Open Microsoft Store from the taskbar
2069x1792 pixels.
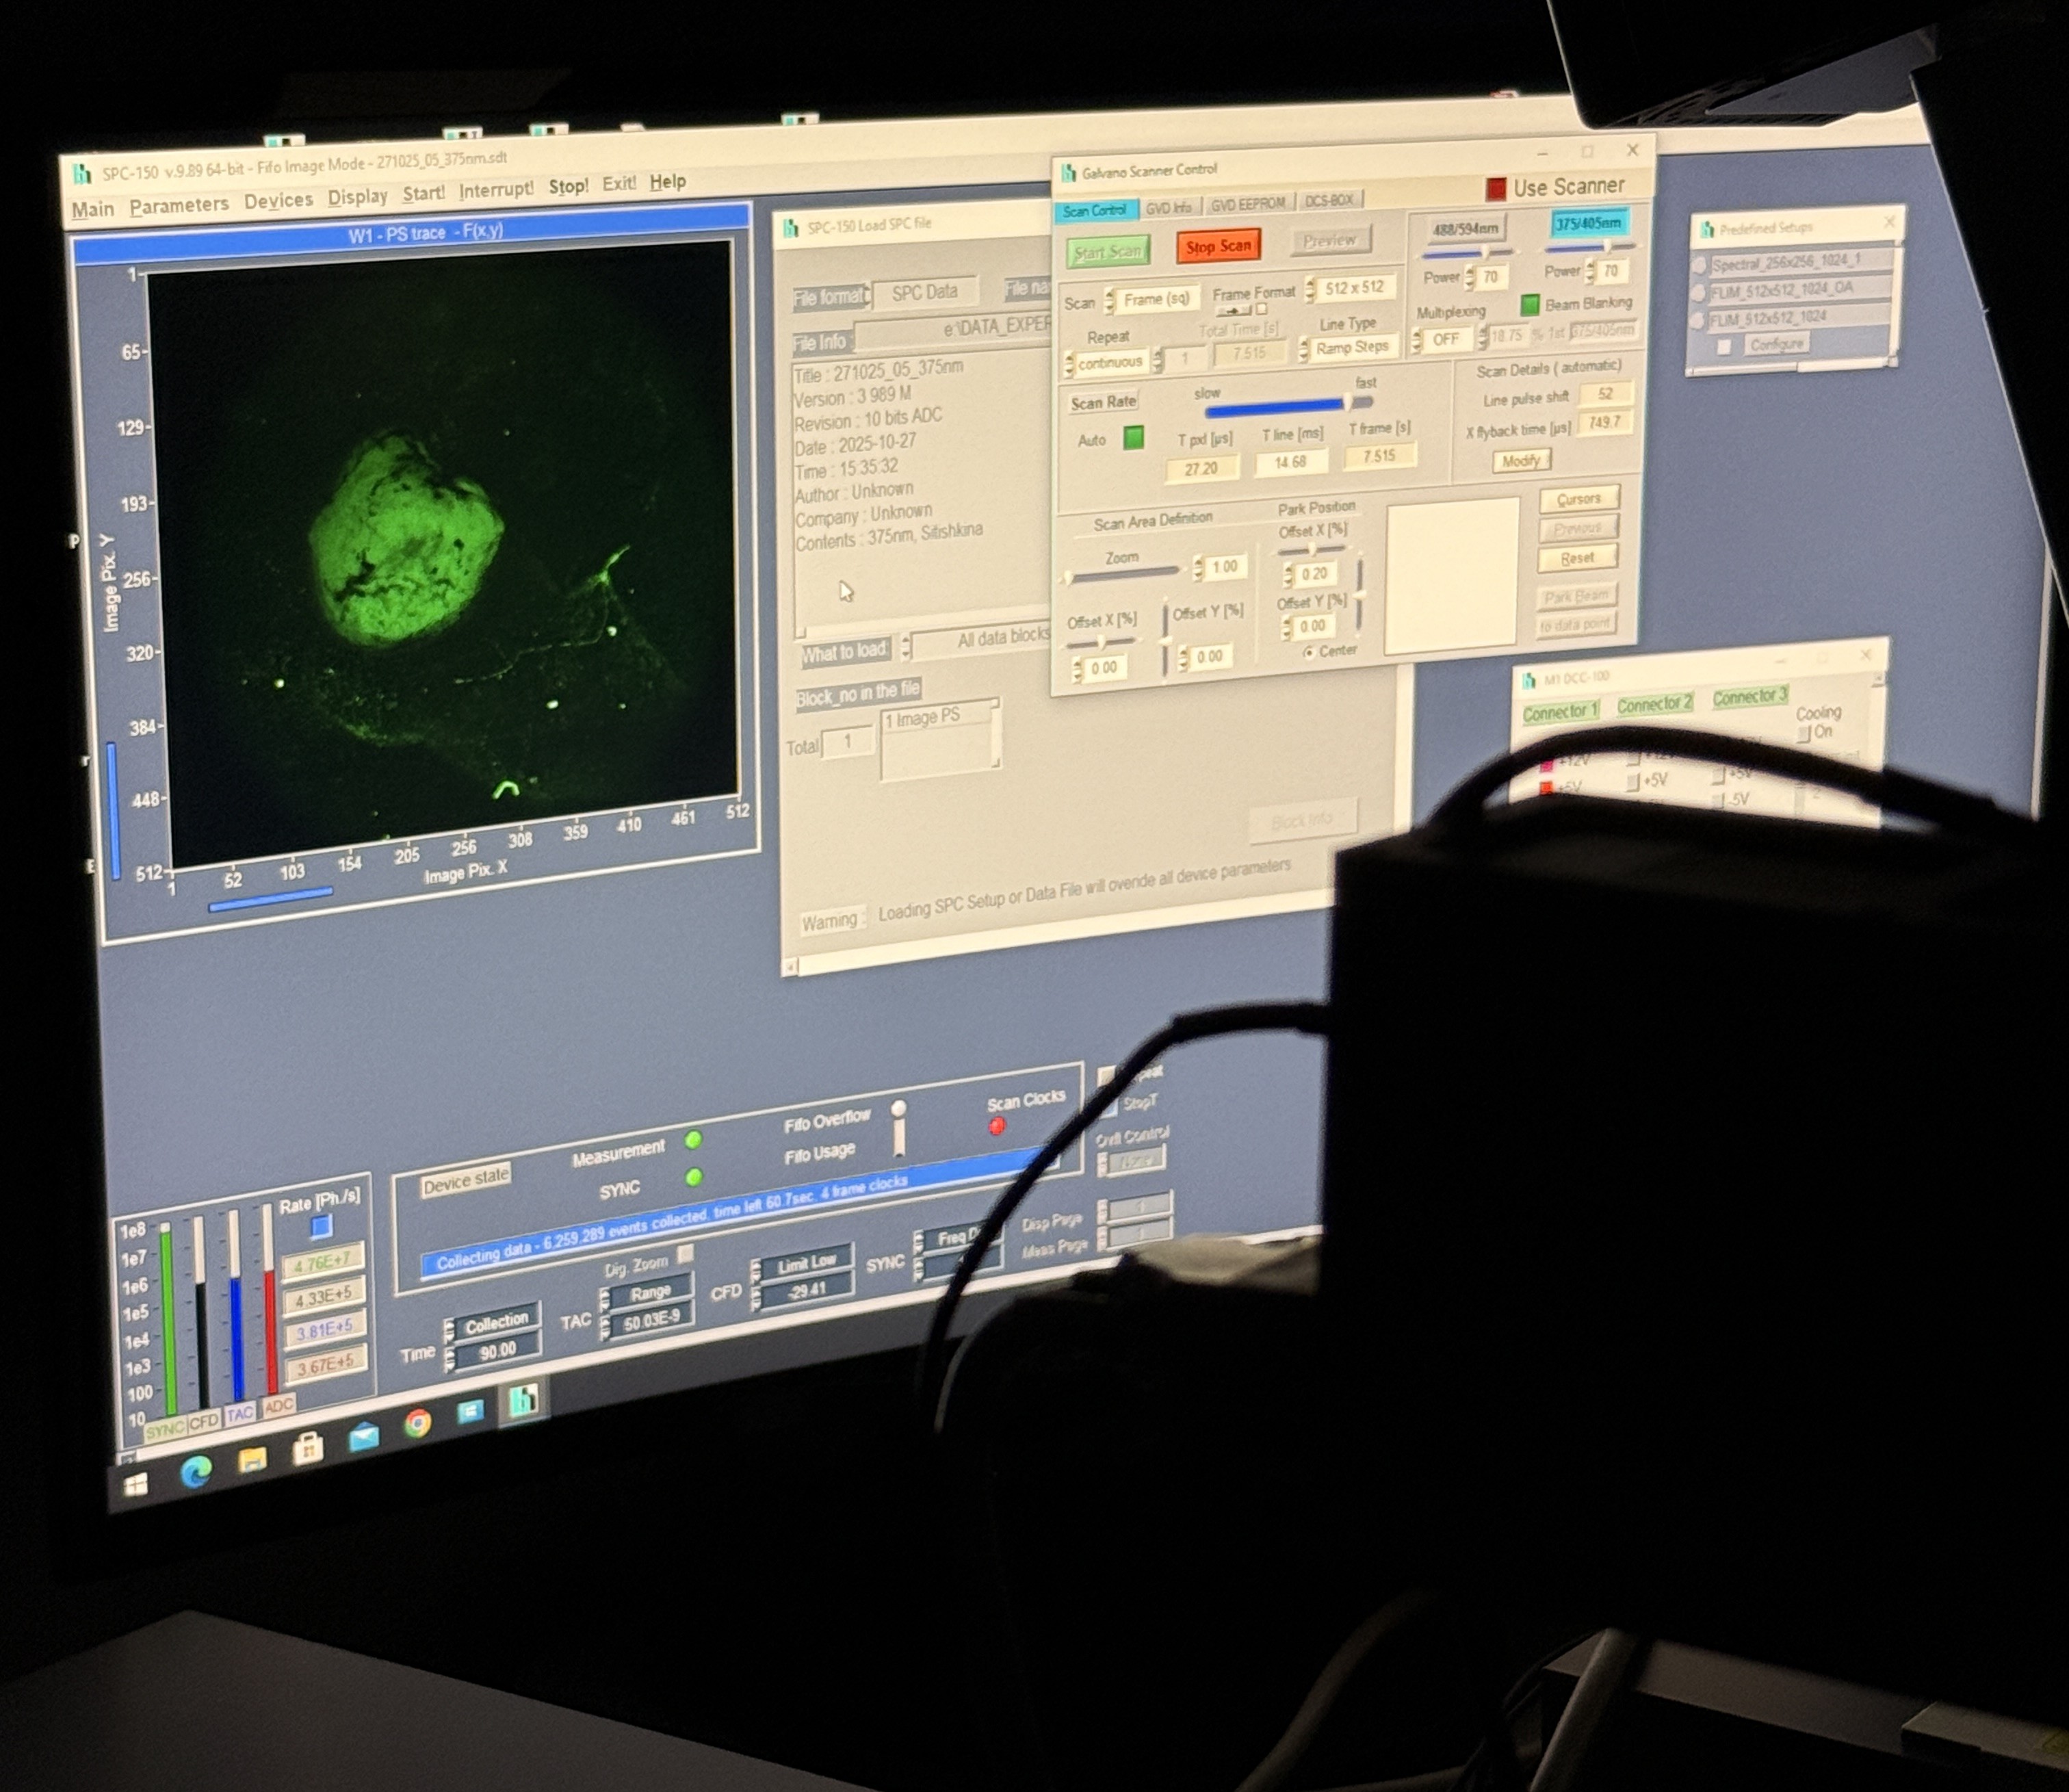click(308, 1448)
